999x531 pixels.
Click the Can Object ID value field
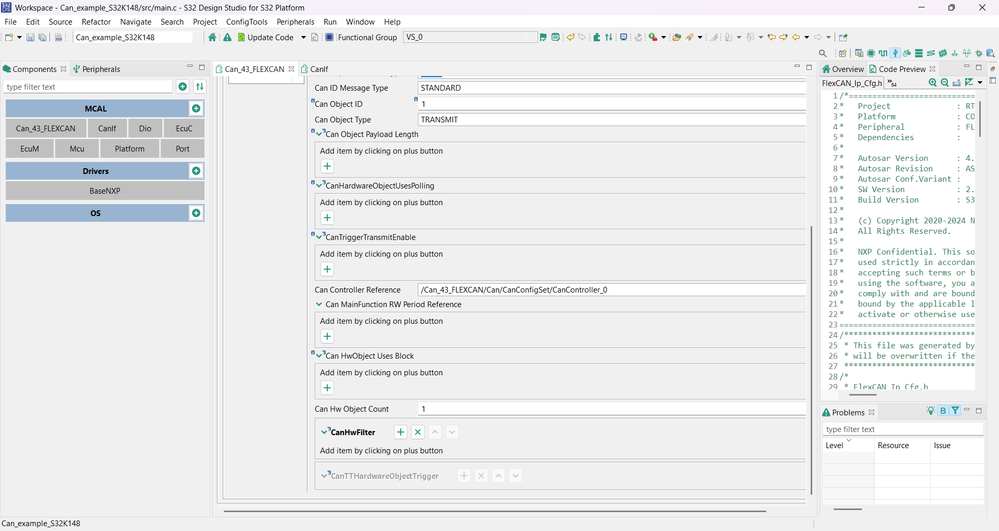pyautogui.click(x=612, y=104)
